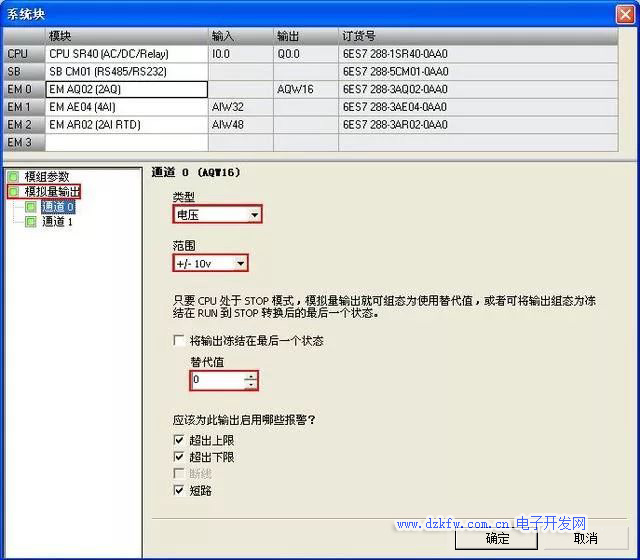The height and width of the screenshot is (560, 640).
Task: Open the 范围 +/- 10v dropdown
Action: click(240, 264)
